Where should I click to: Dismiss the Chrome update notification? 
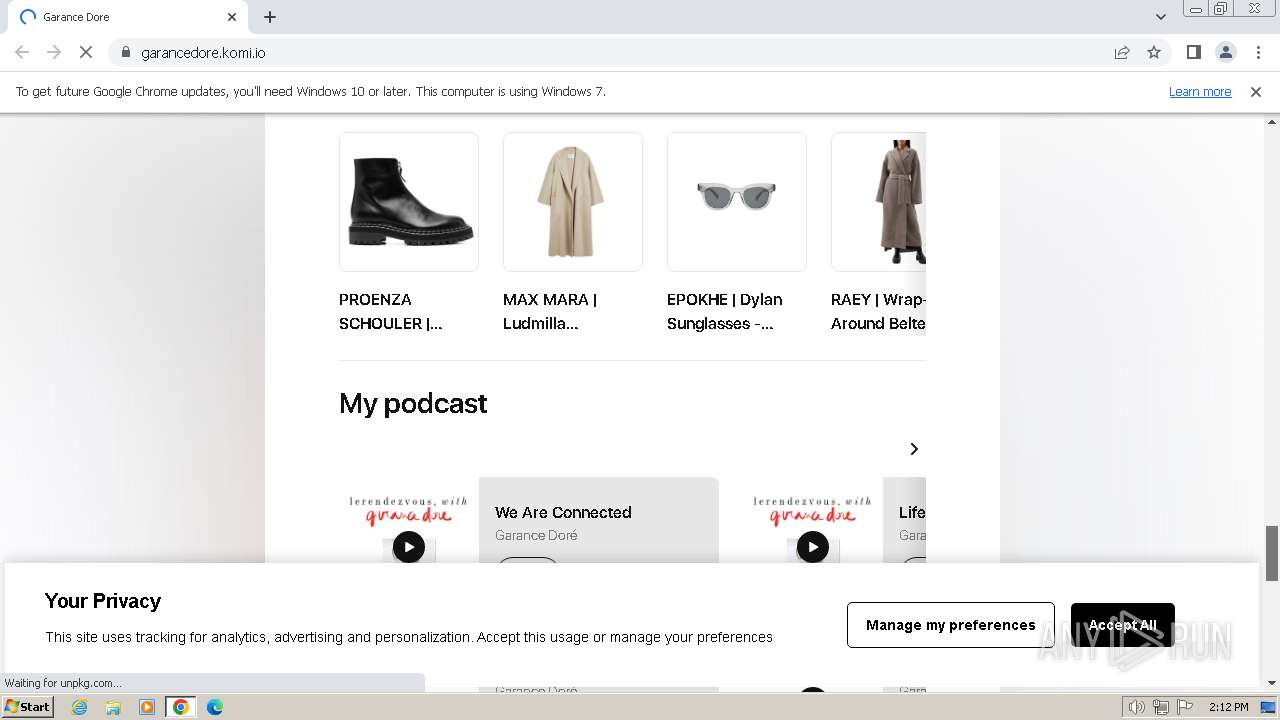pos(1256,91)
